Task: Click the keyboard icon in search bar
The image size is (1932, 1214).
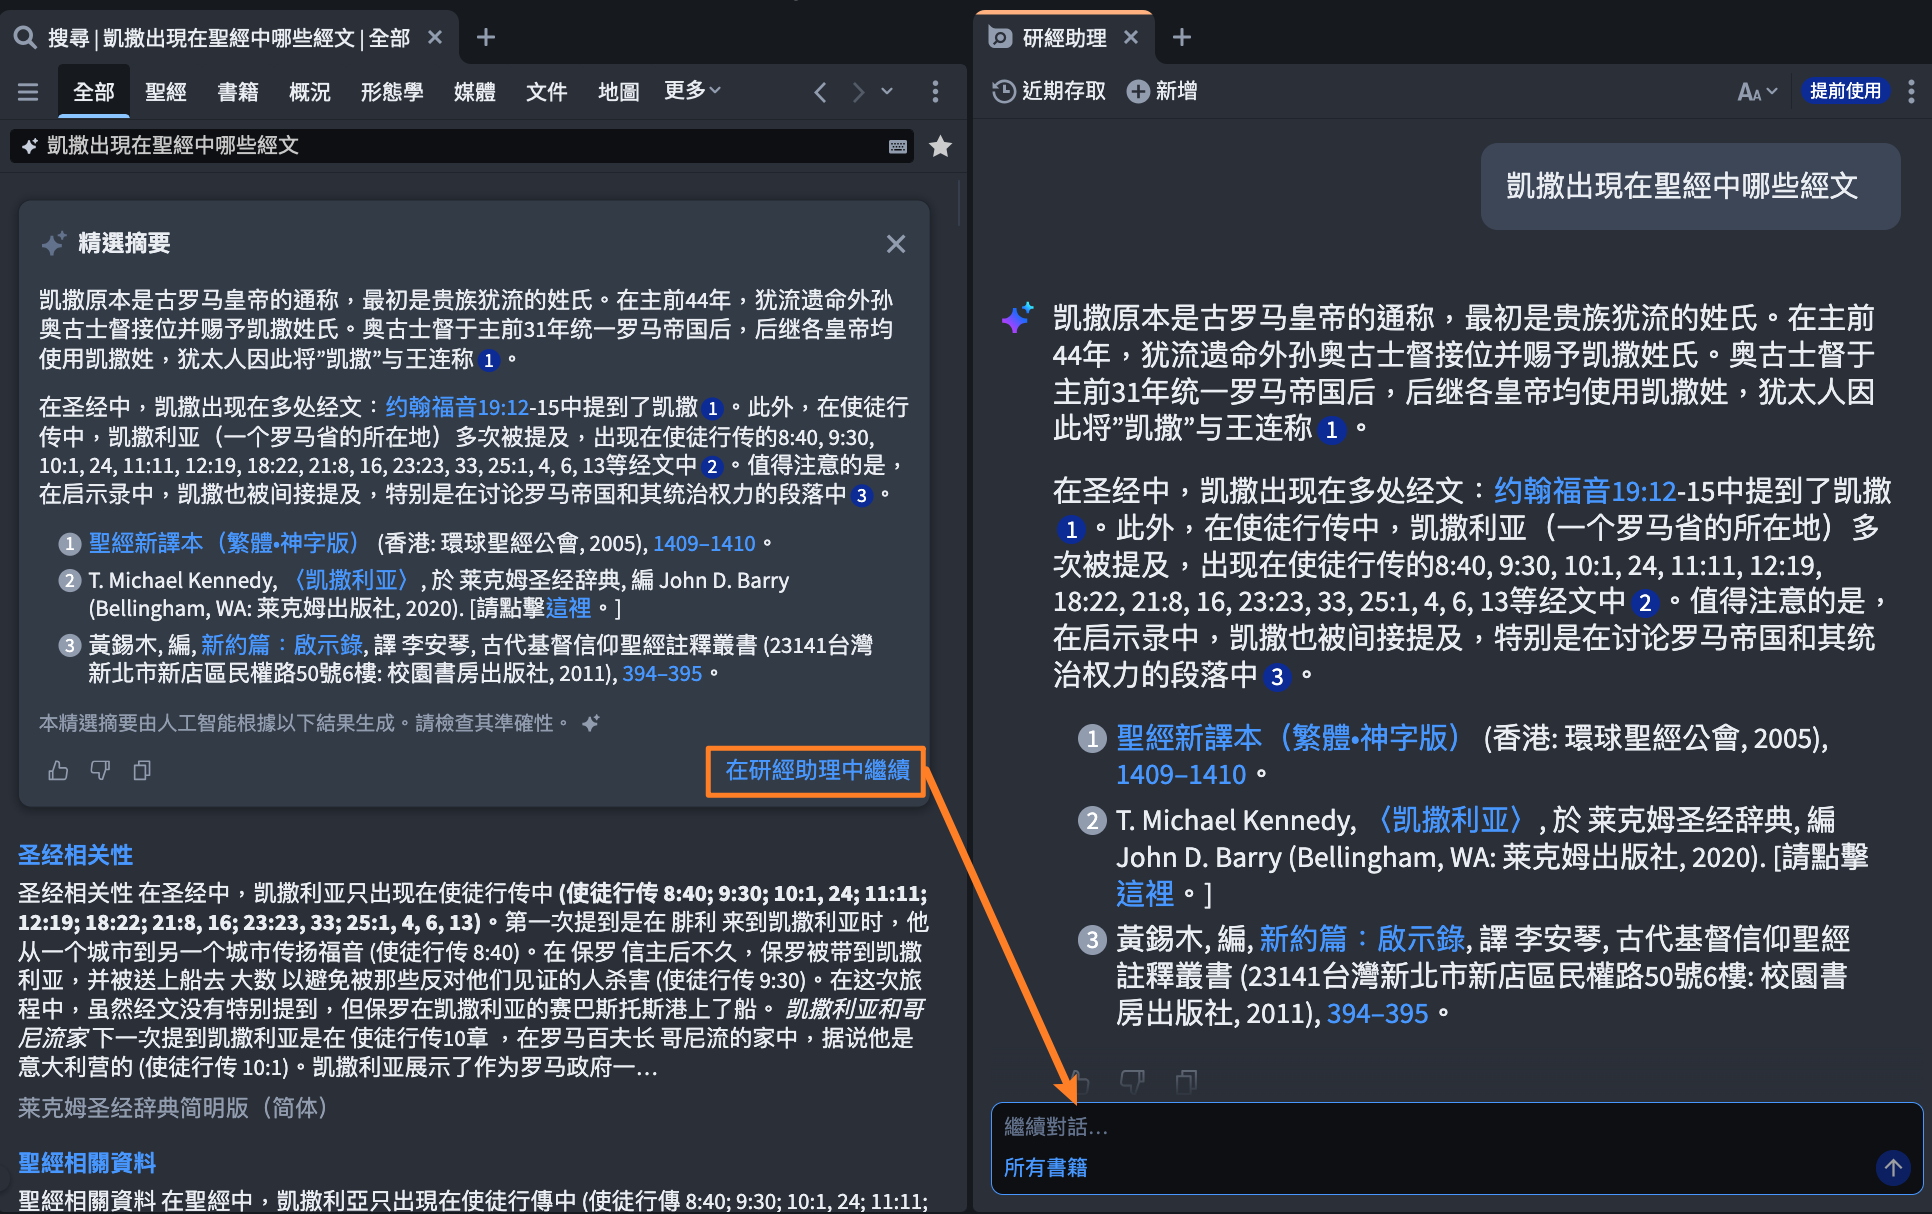Action: (897, 147)
